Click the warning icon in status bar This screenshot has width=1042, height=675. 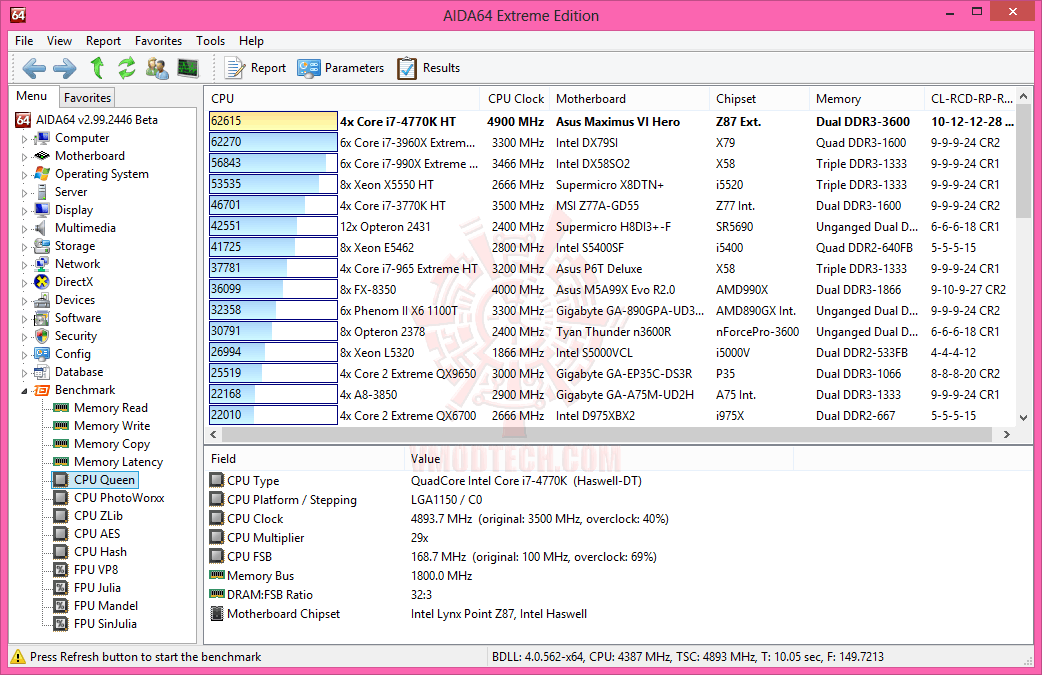coord(18,656)
